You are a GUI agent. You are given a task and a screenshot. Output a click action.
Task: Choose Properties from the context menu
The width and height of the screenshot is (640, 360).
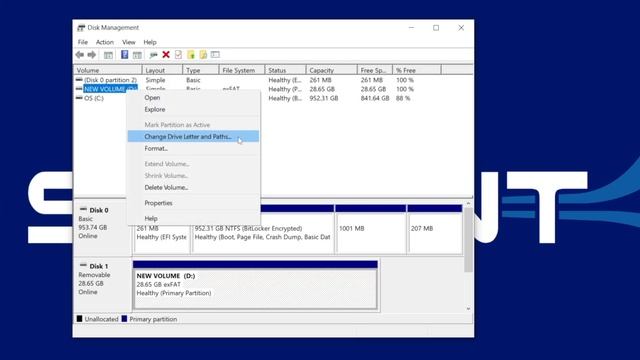point(193,203)
